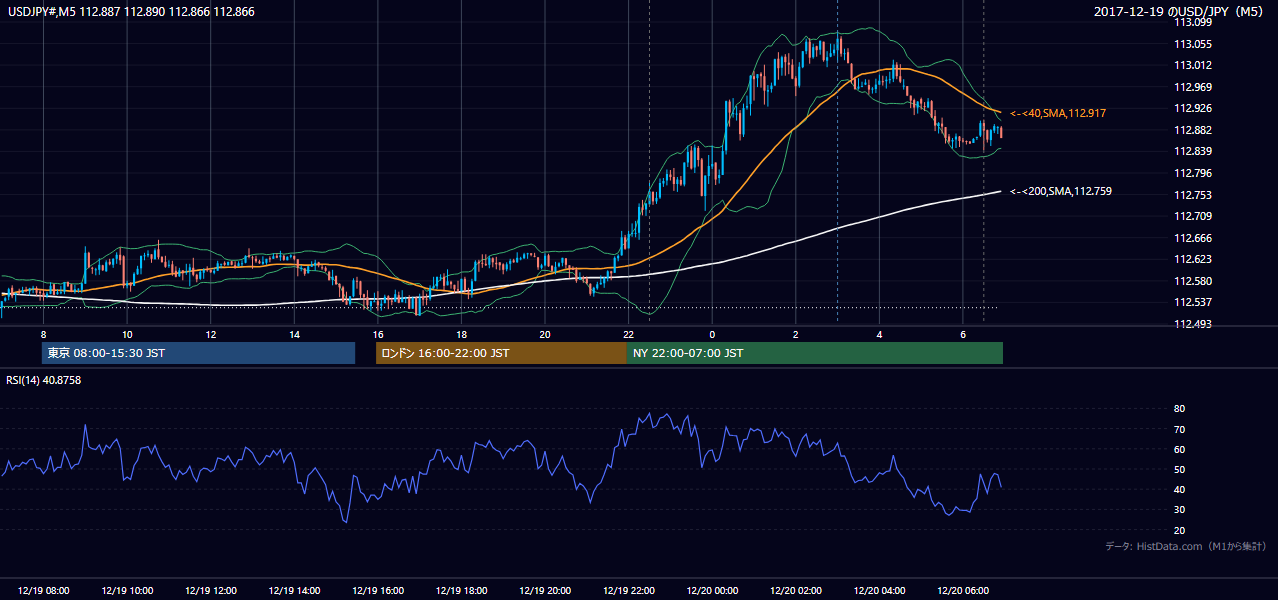The width and height of the screenshot is (1278, 600).
Task: Click RSI scale value 70
Action: [x=1179, y=429]
